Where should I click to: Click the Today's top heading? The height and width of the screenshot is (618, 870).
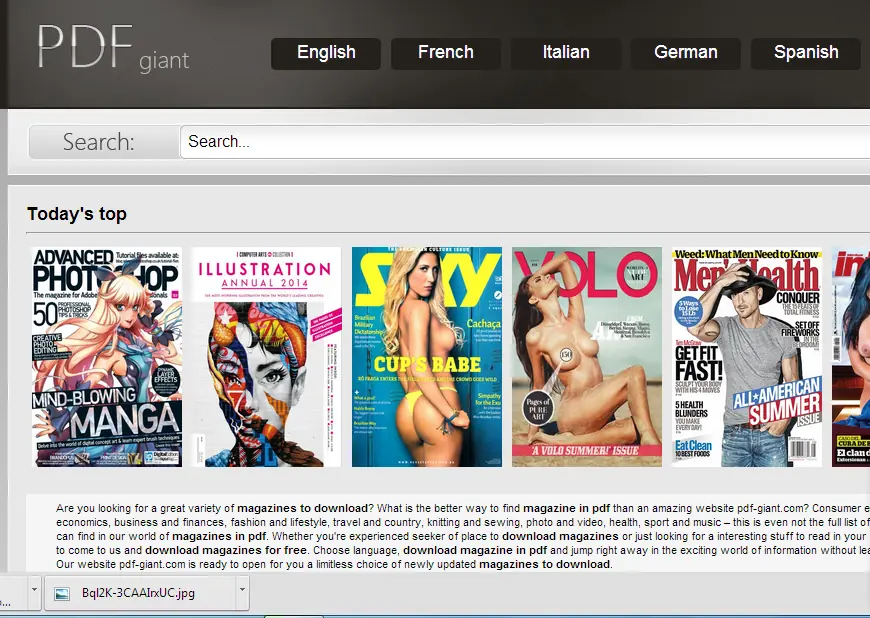point(77,214)
